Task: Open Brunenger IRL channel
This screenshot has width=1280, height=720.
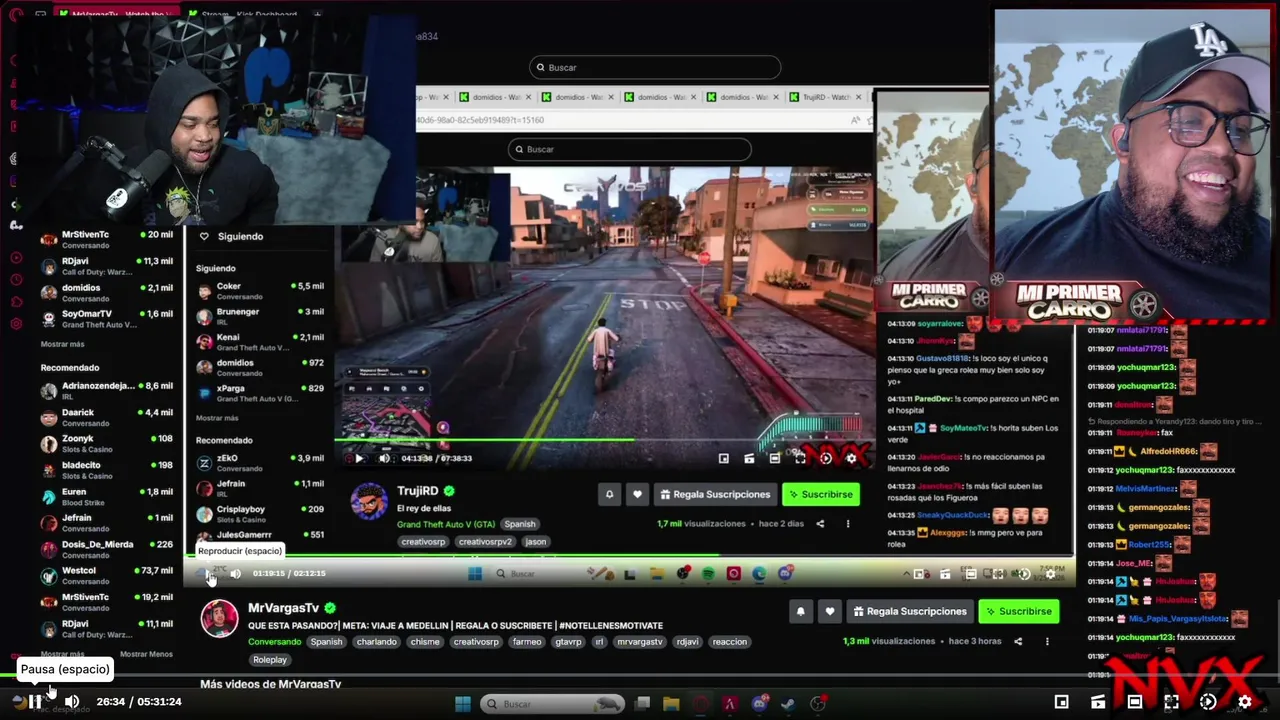Action: [260, 316]
